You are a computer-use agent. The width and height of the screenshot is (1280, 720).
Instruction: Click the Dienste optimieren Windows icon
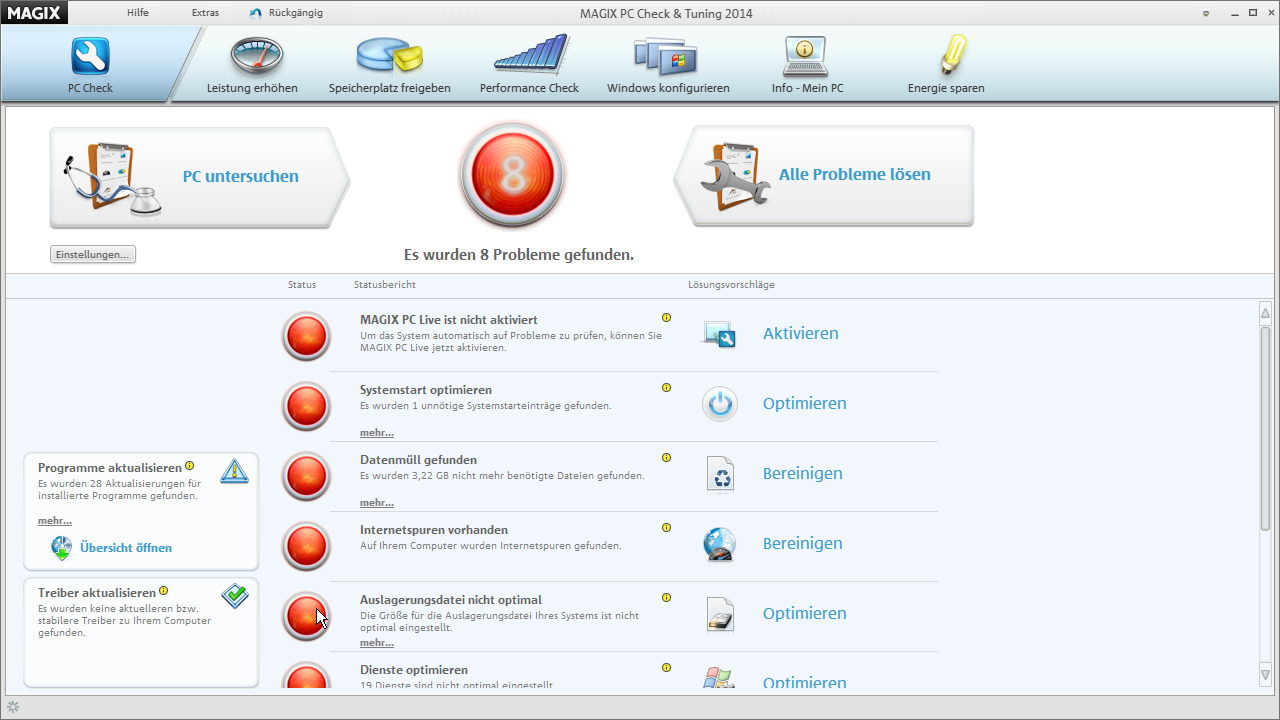(x=720, y=678)
